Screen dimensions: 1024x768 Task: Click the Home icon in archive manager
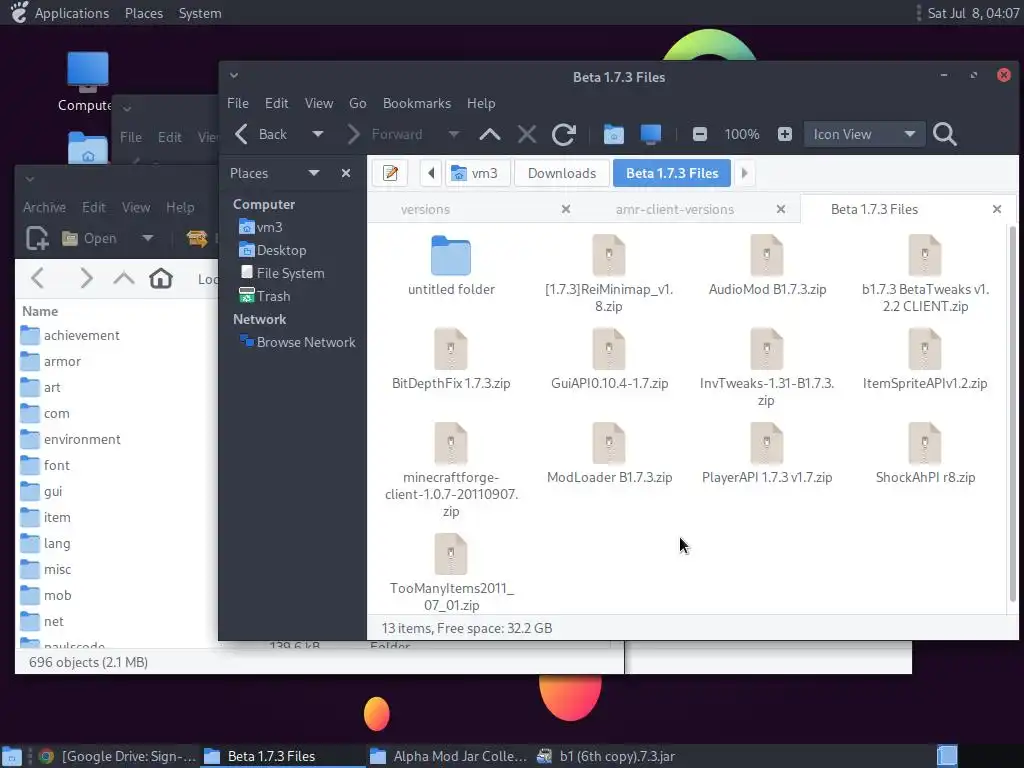pyautogui.click(x=161, y=279)
